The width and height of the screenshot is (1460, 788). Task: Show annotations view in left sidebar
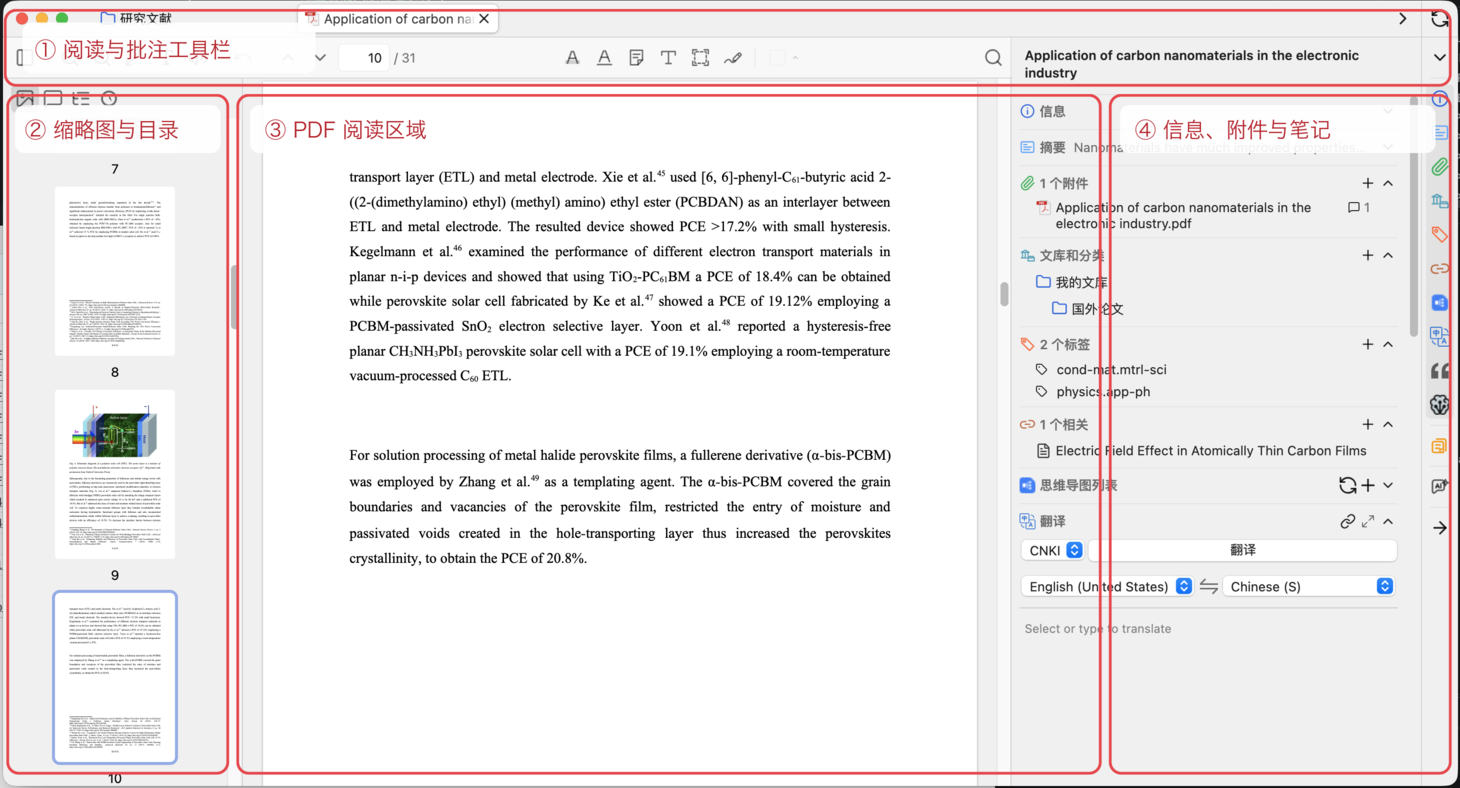pyautogui.click(x=53, y=98)
